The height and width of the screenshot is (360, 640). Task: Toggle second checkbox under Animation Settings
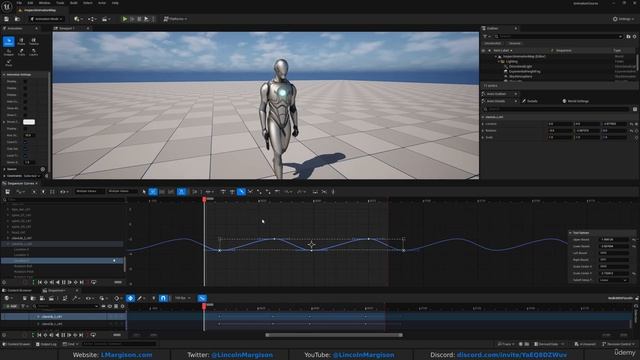(25, 88)
